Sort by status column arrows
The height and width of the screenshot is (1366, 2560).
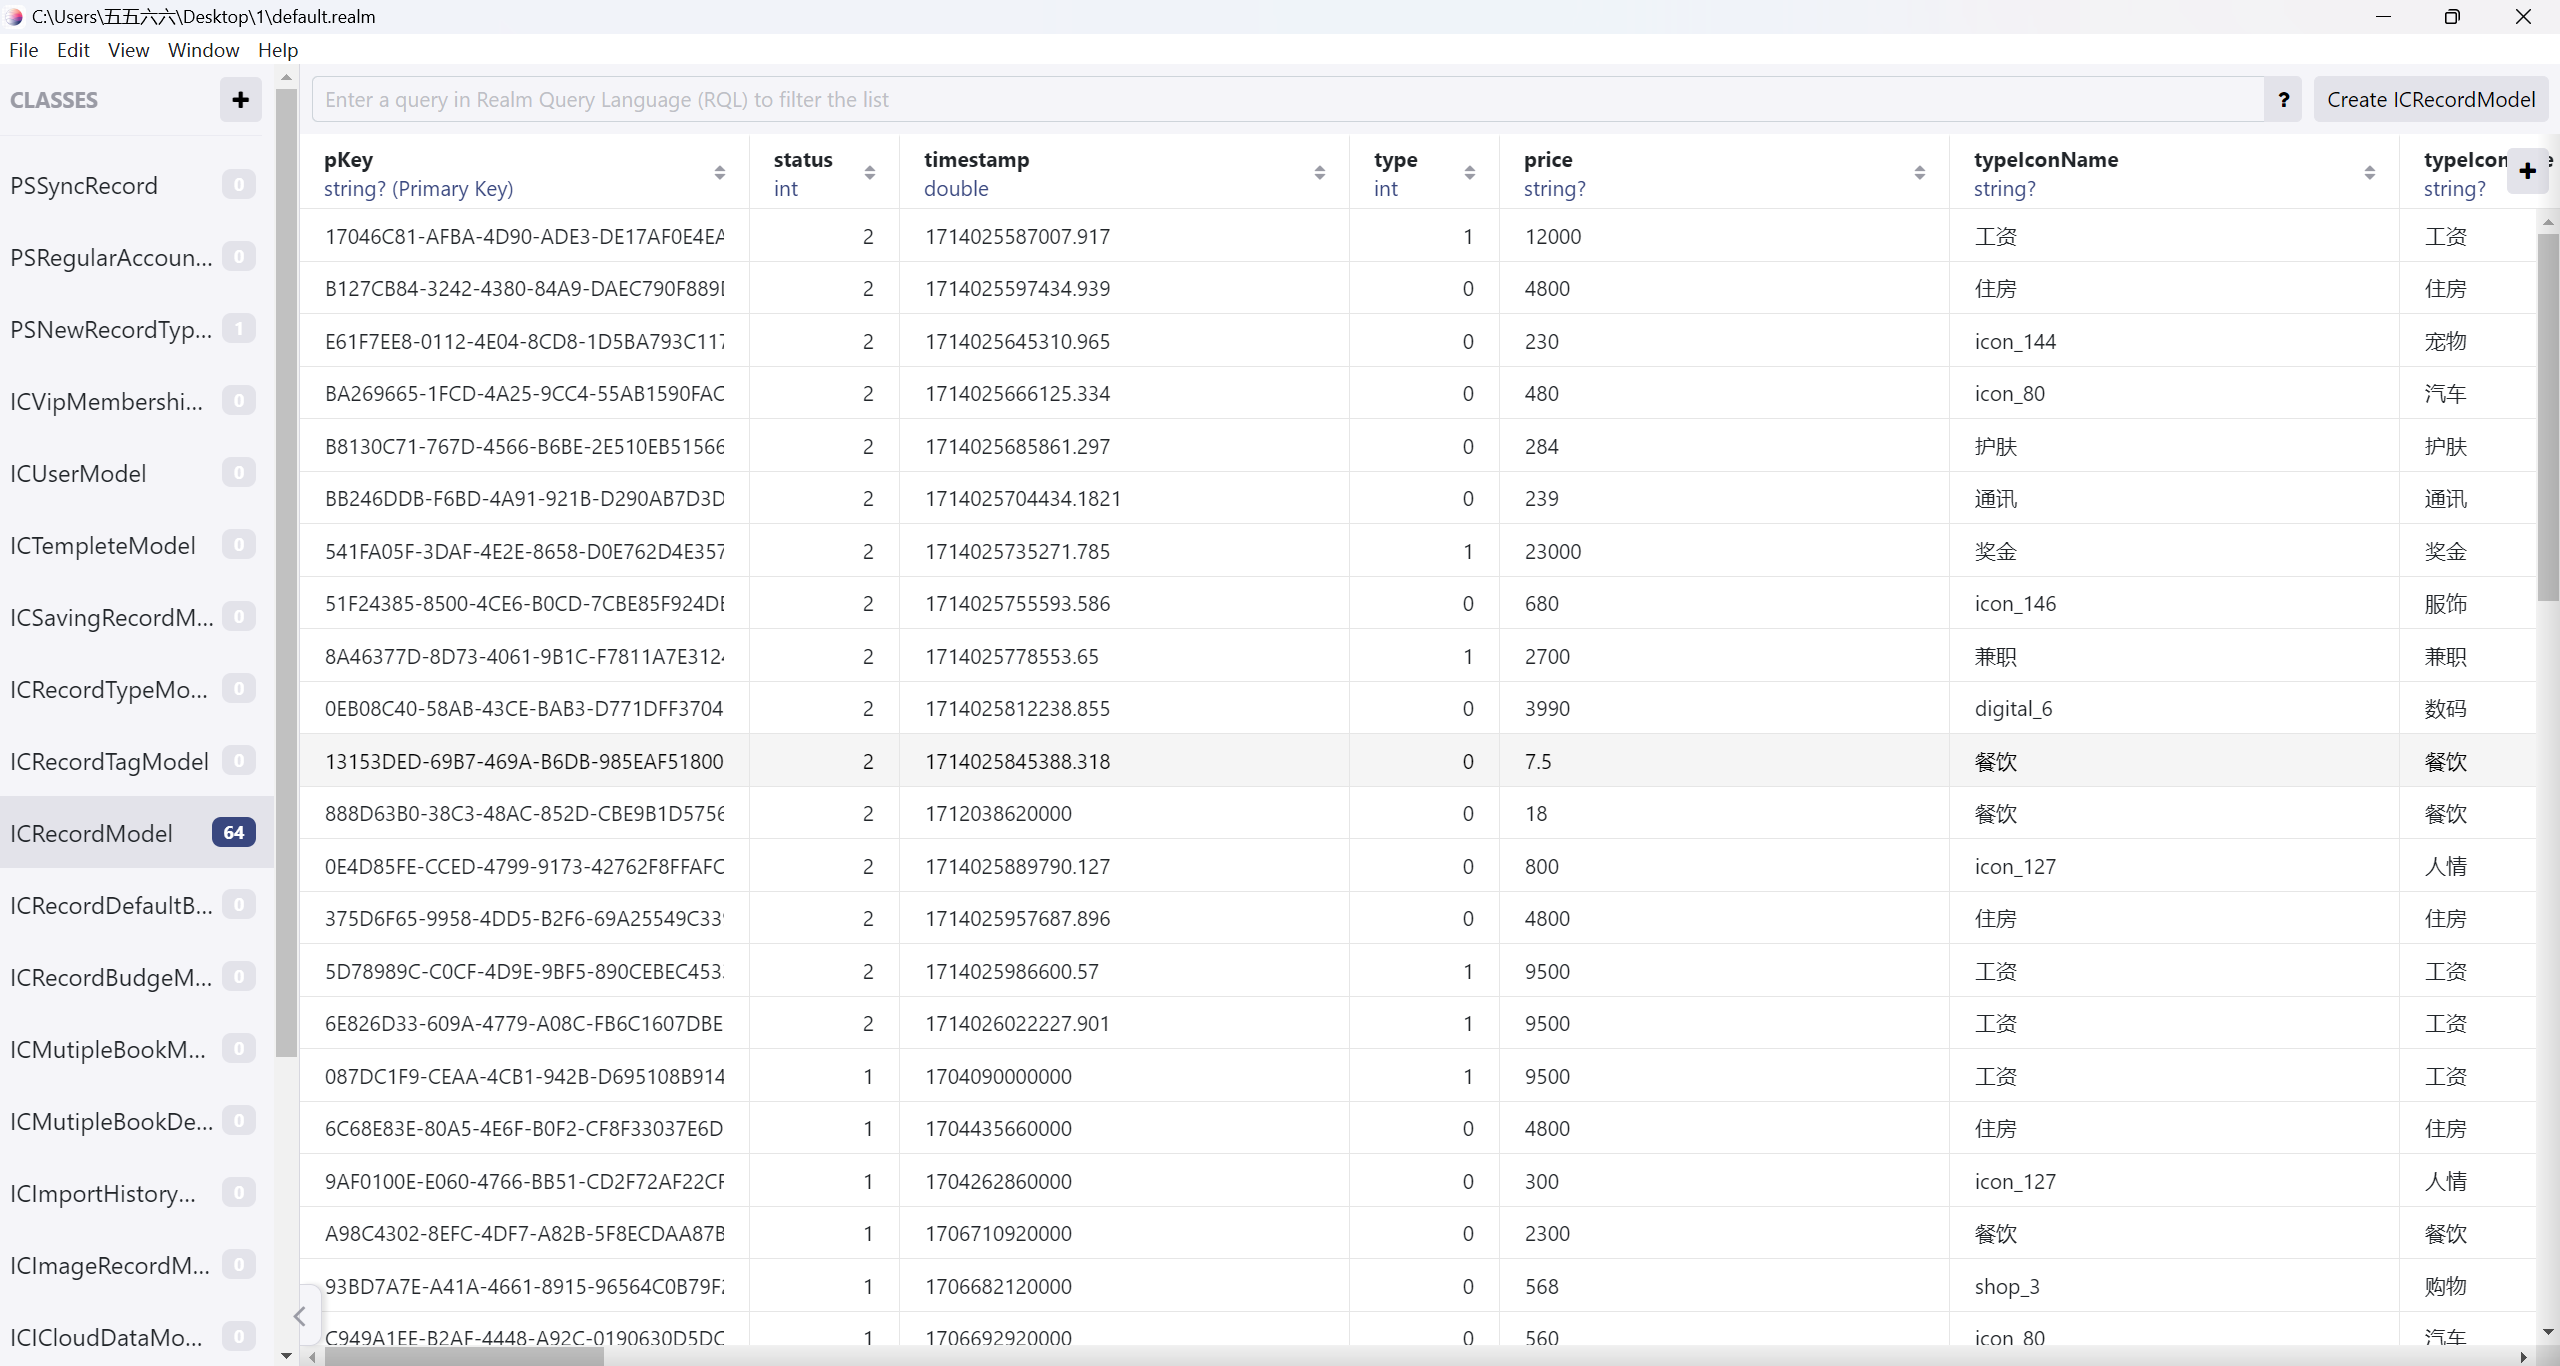(x=870, y=173)
